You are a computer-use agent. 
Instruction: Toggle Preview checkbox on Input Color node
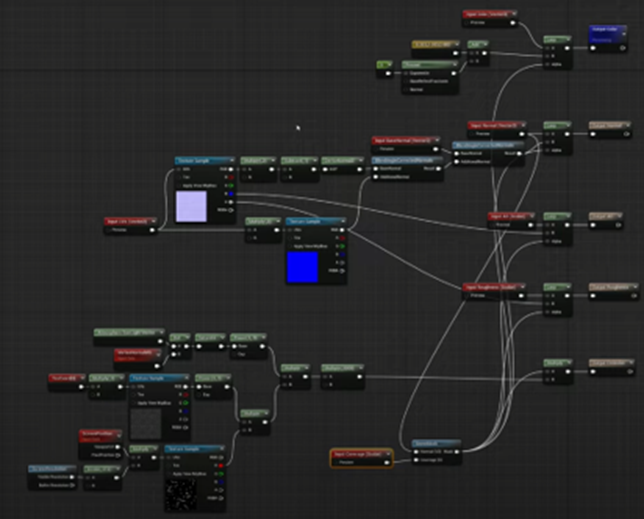[x=467, y=23]
